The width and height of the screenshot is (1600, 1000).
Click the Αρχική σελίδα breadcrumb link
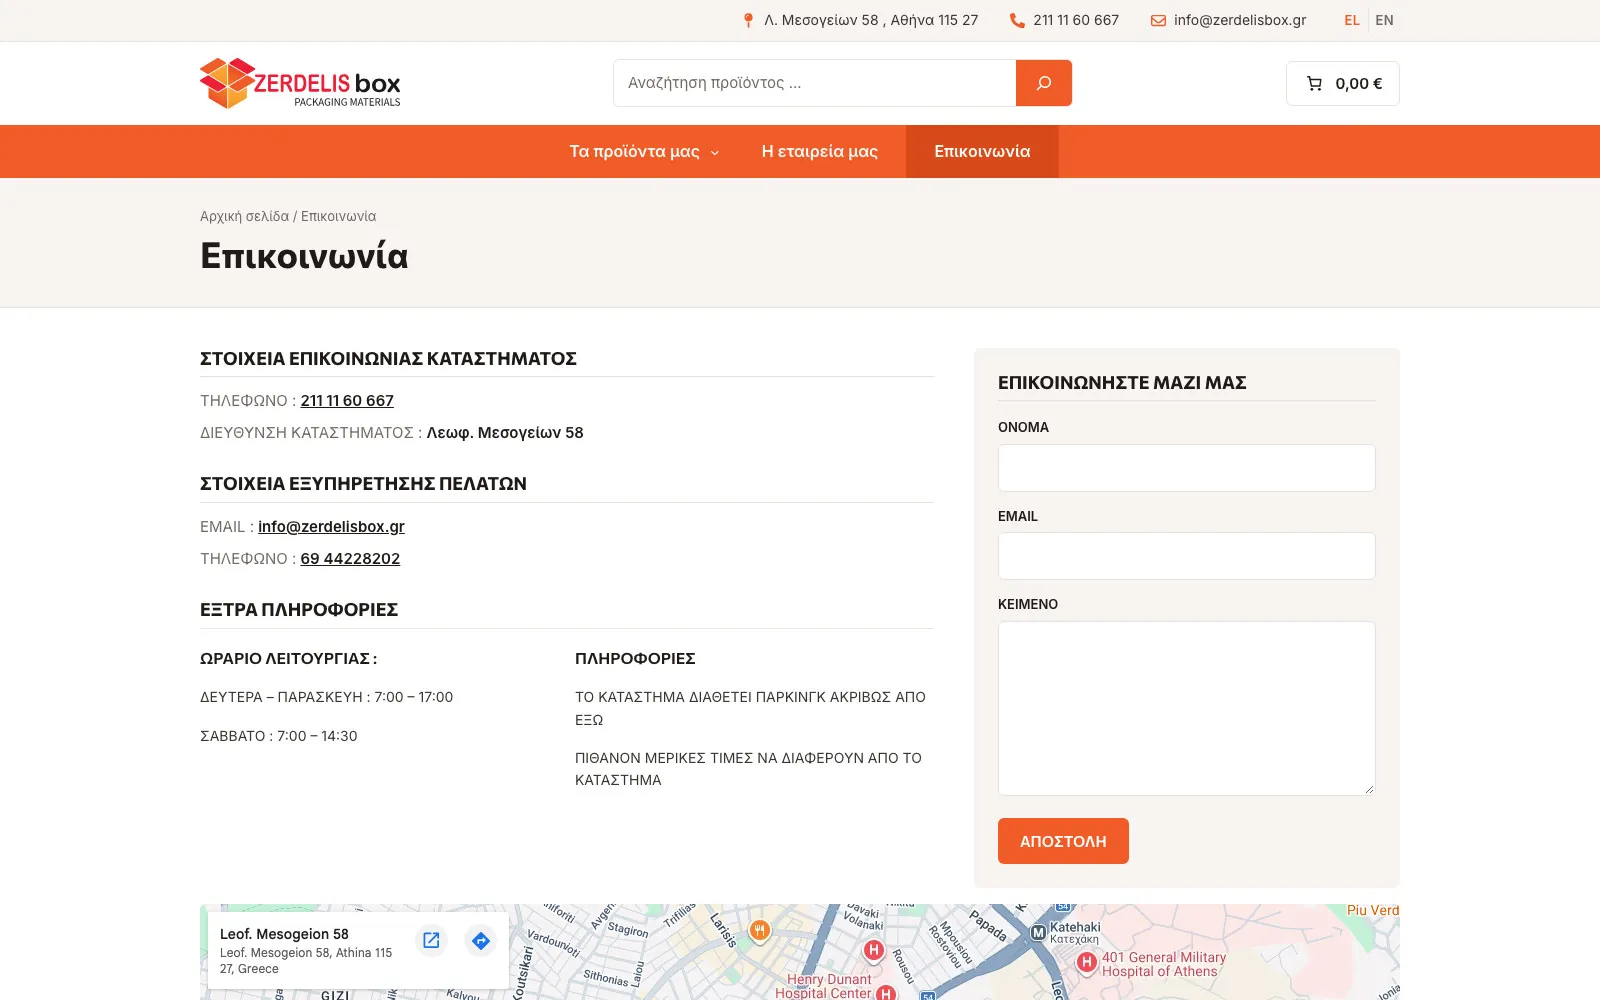coord(244,216)
